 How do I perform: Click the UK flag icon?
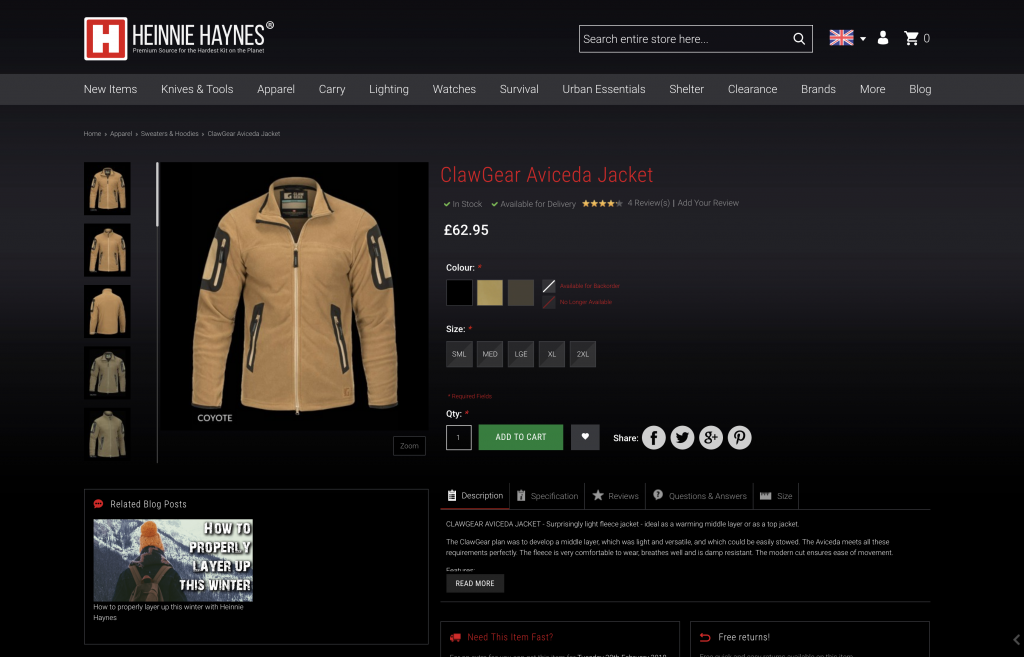click(841, 38)
